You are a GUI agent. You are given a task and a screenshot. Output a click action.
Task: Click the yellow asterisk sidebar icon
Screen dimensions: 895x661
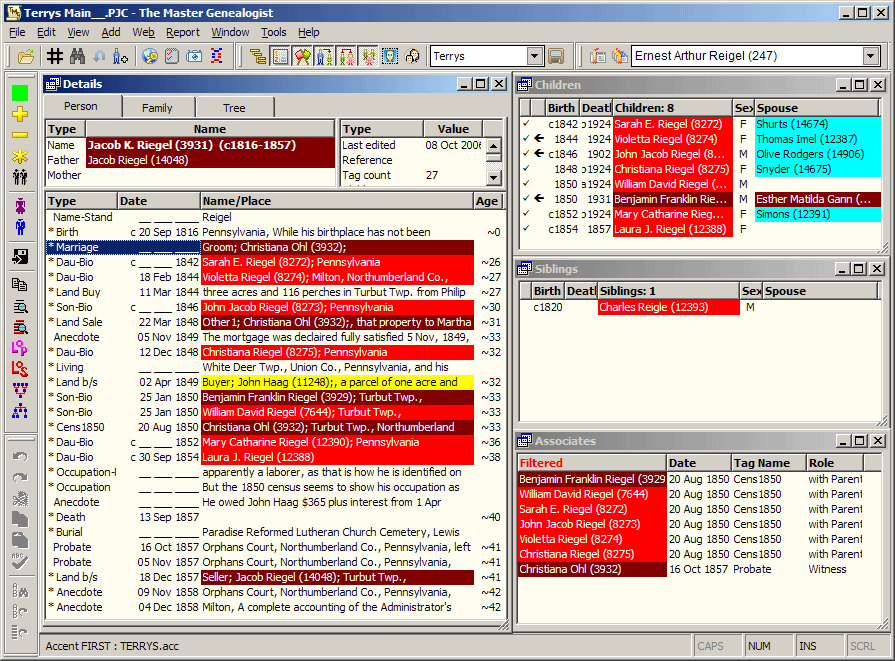(19, 156)
